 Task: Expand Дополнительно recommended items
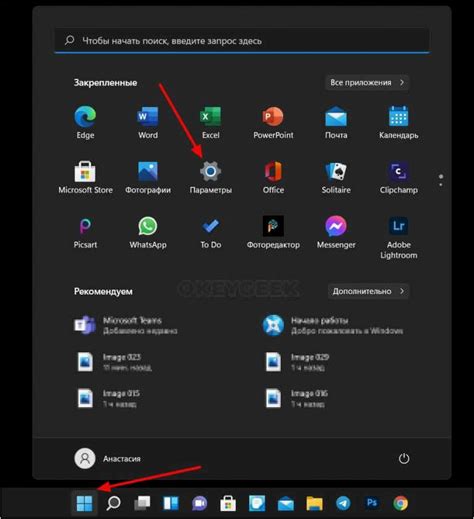coord(368,291)
